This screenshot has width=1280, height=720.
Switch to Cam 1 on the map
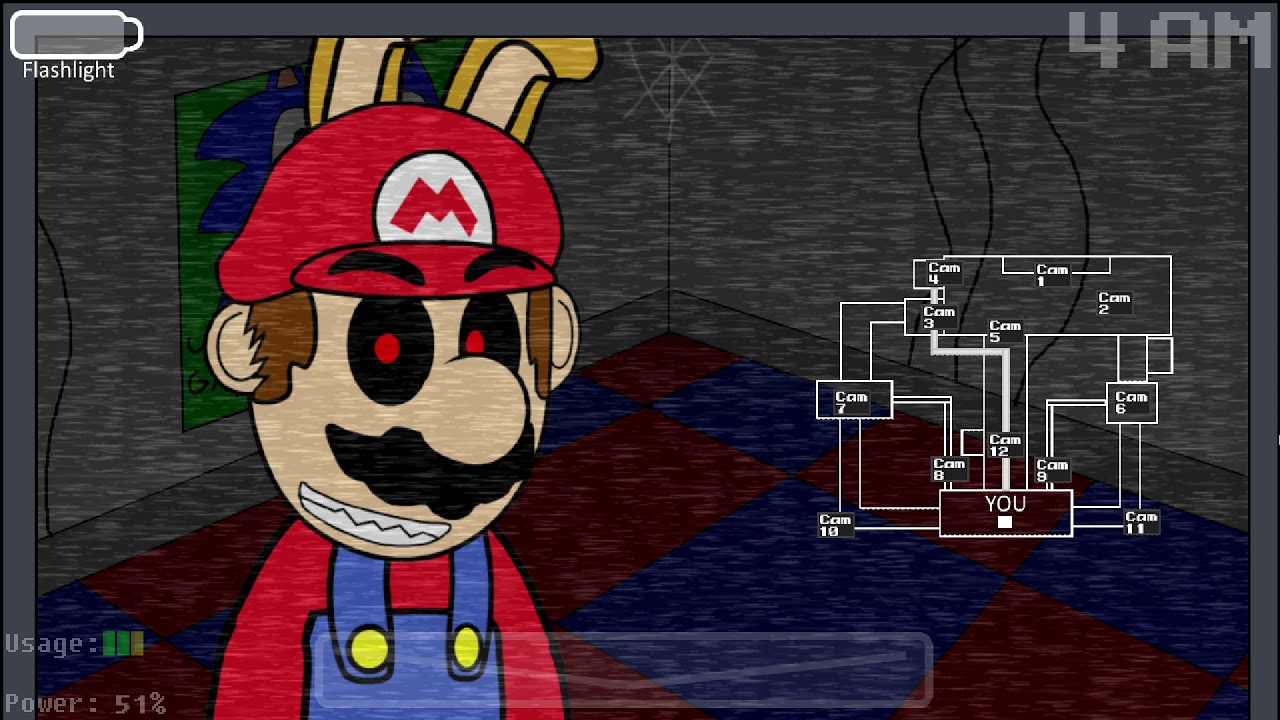(x=1052, y=275)
